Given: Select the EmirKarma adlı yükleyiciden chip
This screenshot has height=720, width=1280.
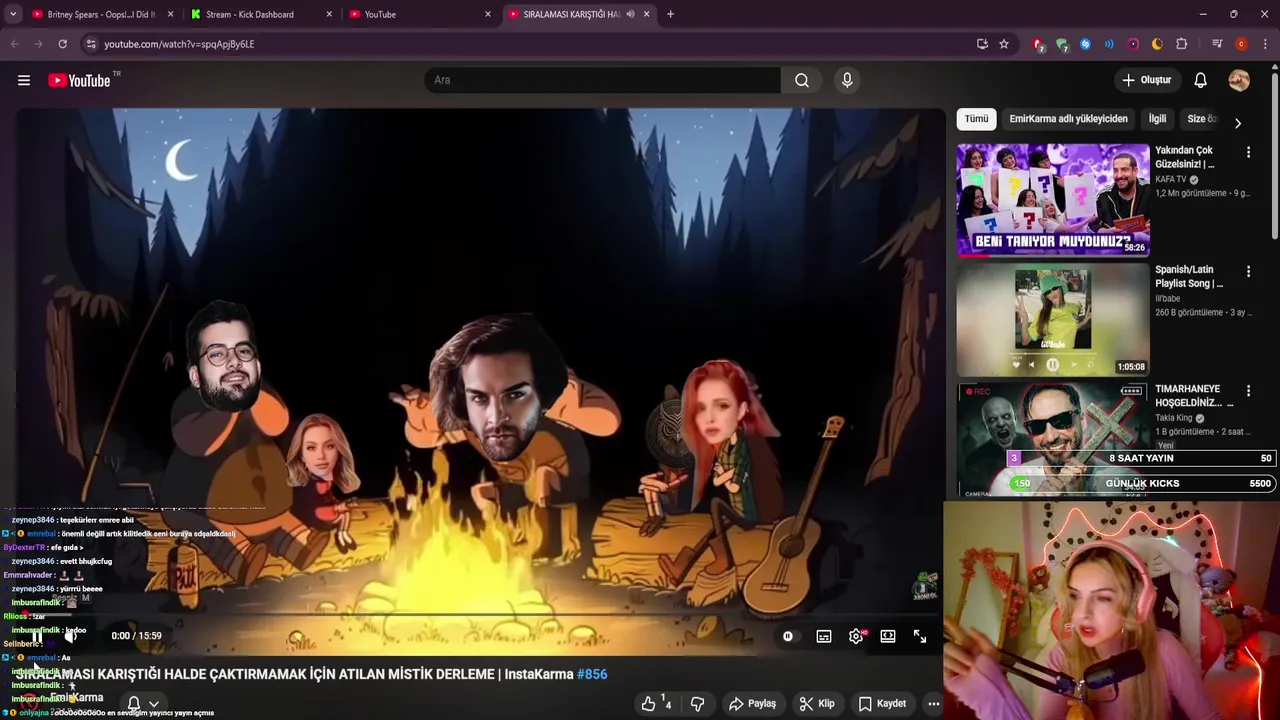Looking at the screenshot, I should (1068, 119).
